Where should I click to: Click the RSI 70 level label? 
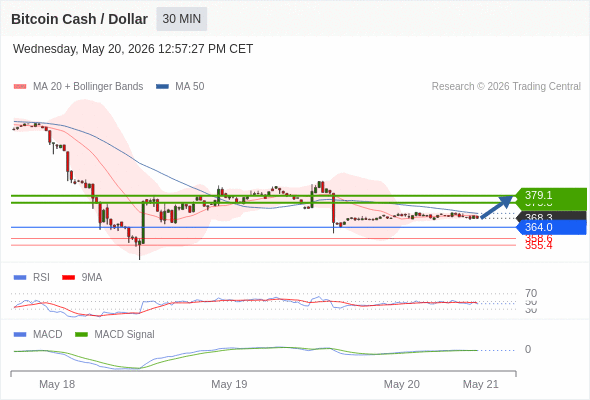point(531,293)
